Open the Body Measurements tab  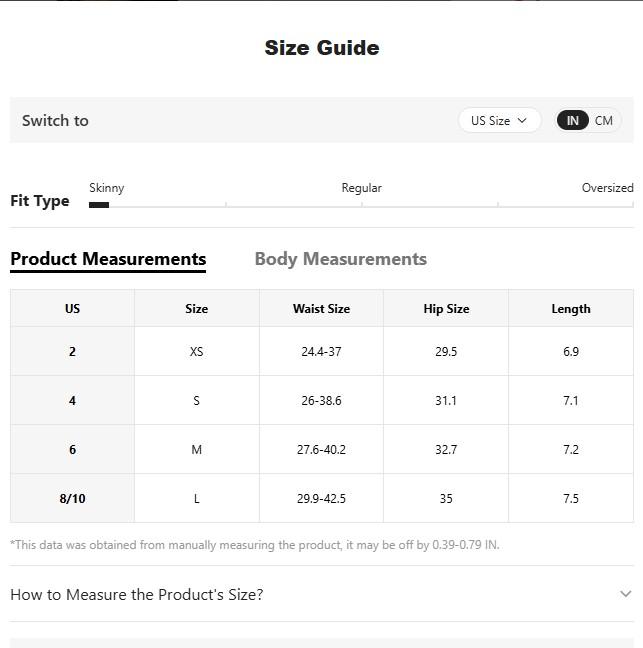340,259
